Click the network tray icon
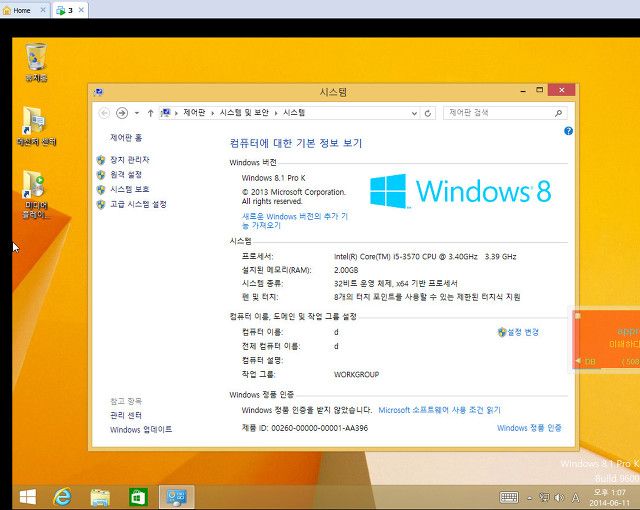640x510 pixels. tap(544, 497)
